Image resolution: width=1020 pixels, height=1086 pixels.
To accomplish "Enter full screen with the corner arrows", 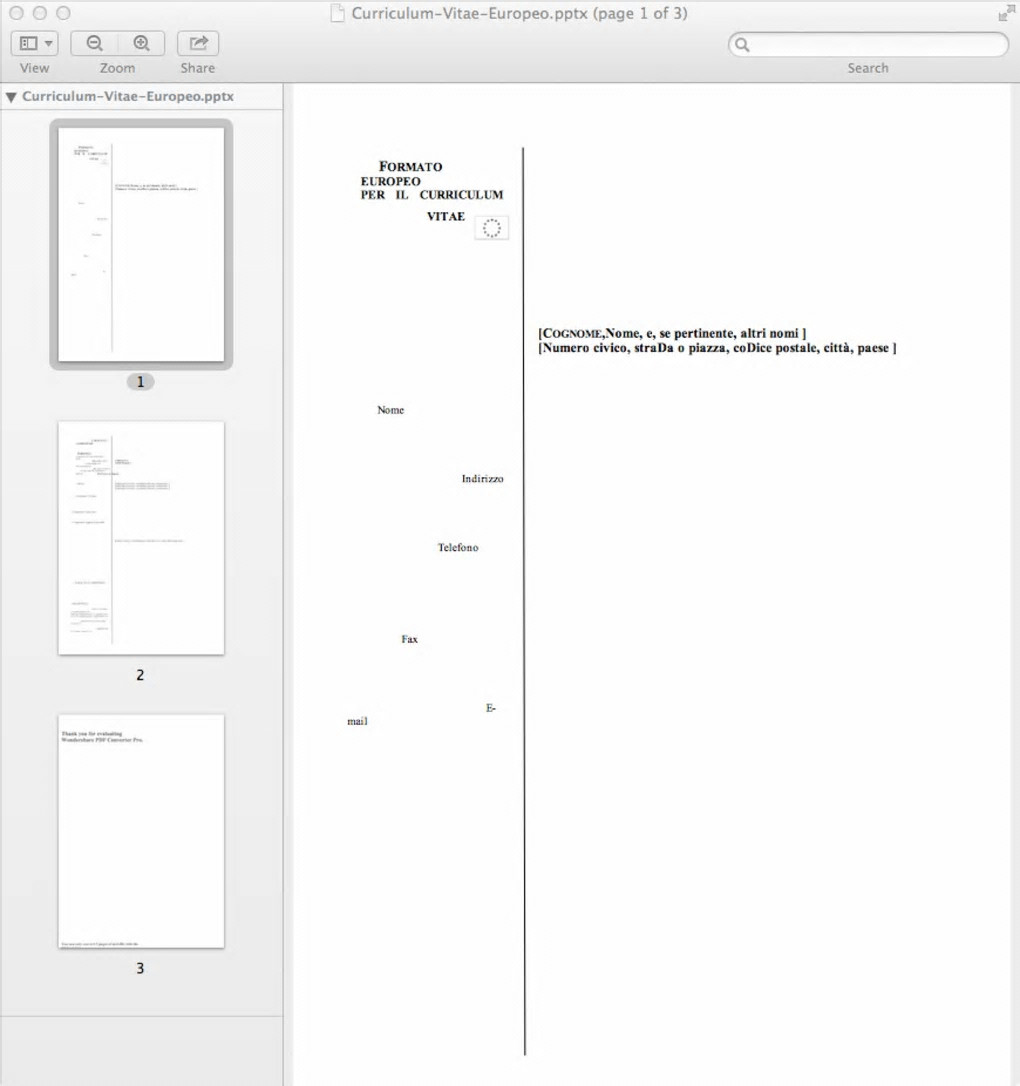I will click(x=1006, y=13).
